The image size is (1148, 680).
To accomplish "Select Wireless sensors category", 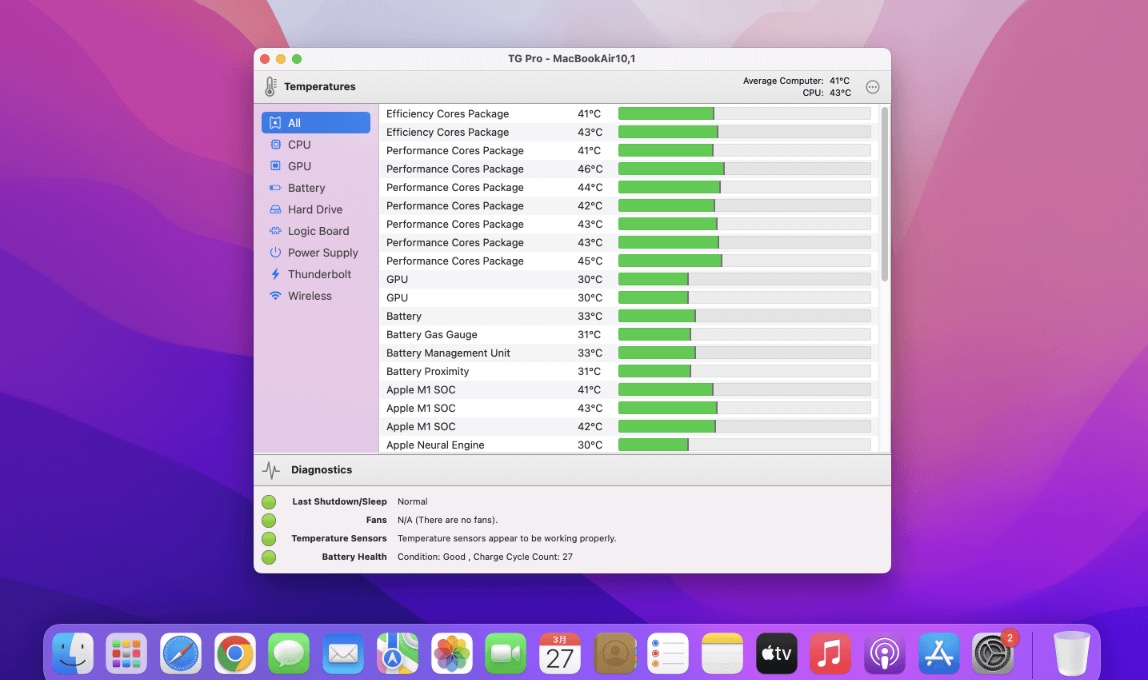I will 309,296.
